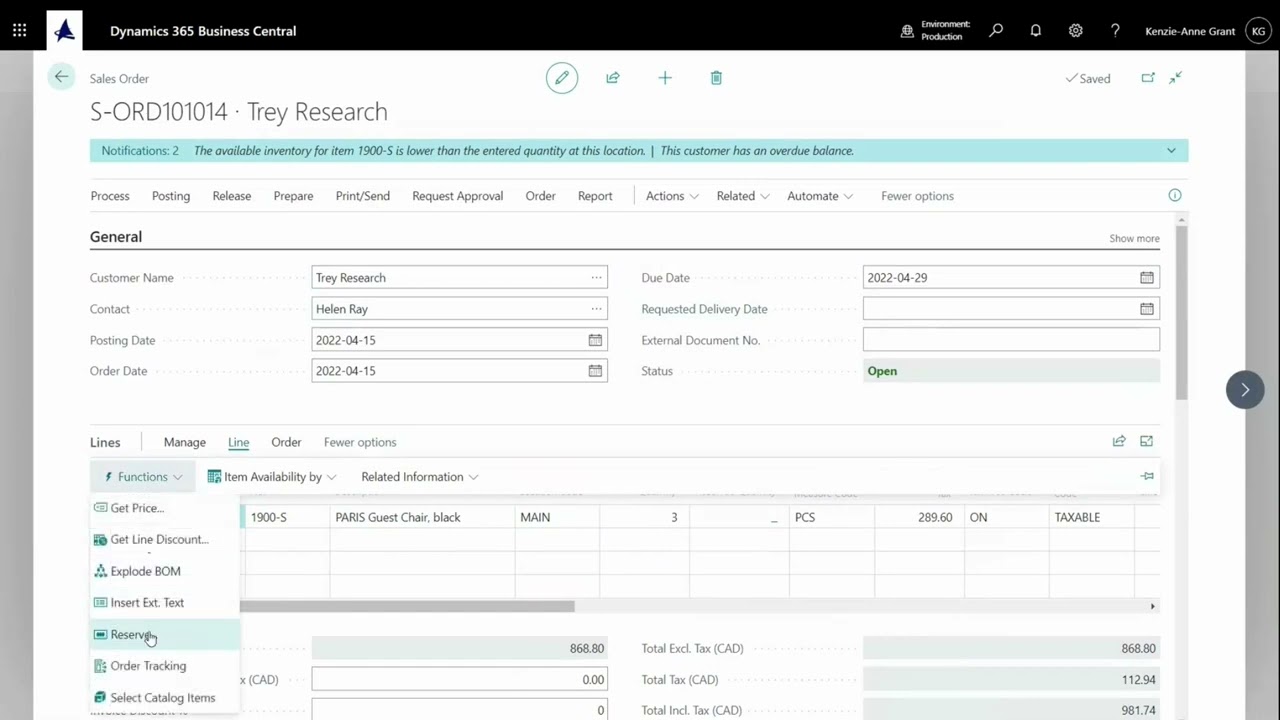Viewport: 1280px width, 720px height.
Task: Select Reserve menu item
Action: 165,635
